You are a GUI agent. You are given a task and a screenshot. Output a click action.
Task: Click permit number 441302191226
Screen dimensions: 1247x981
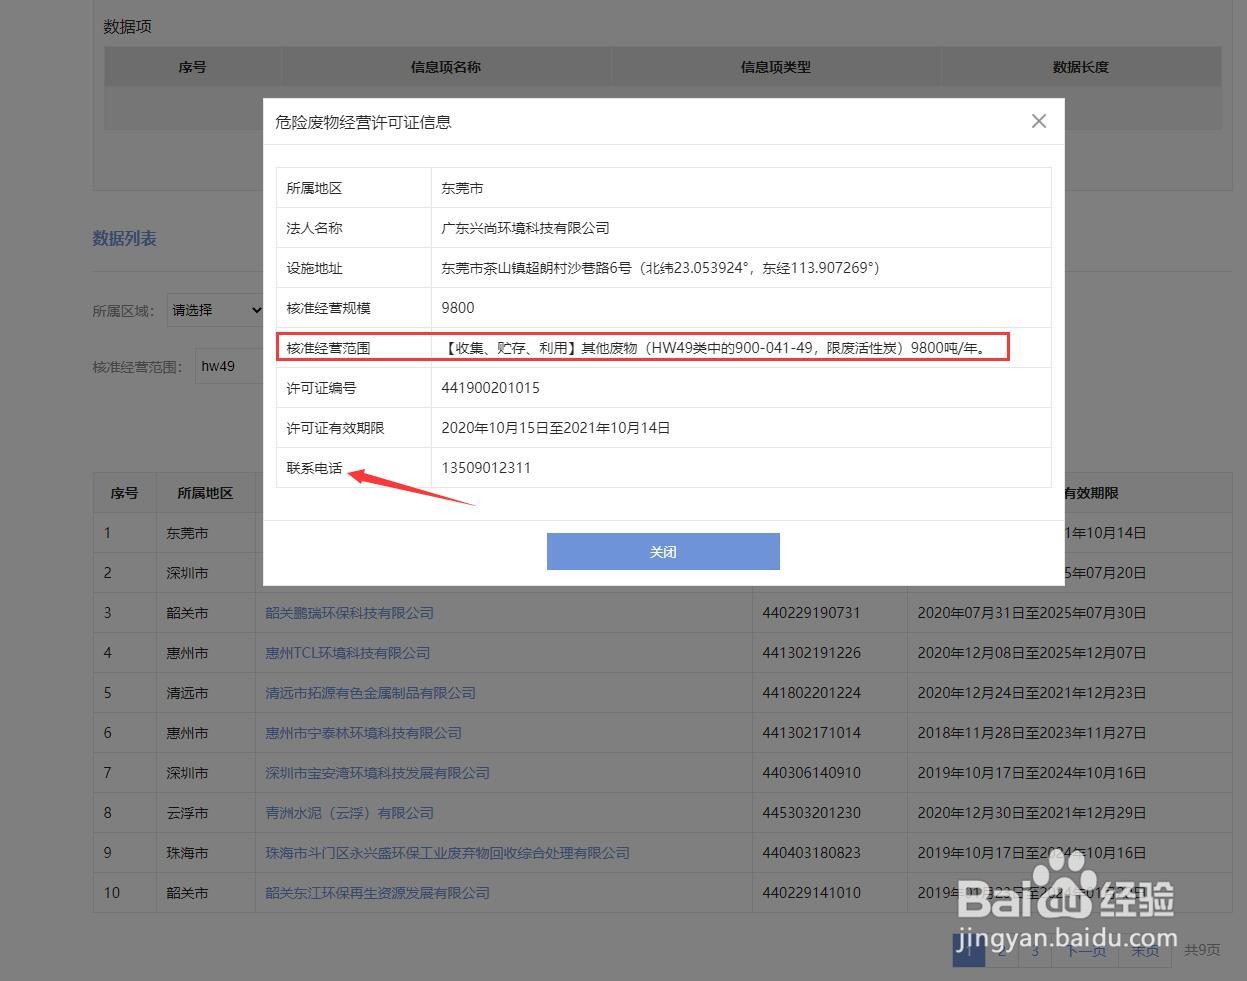point(811,653)
